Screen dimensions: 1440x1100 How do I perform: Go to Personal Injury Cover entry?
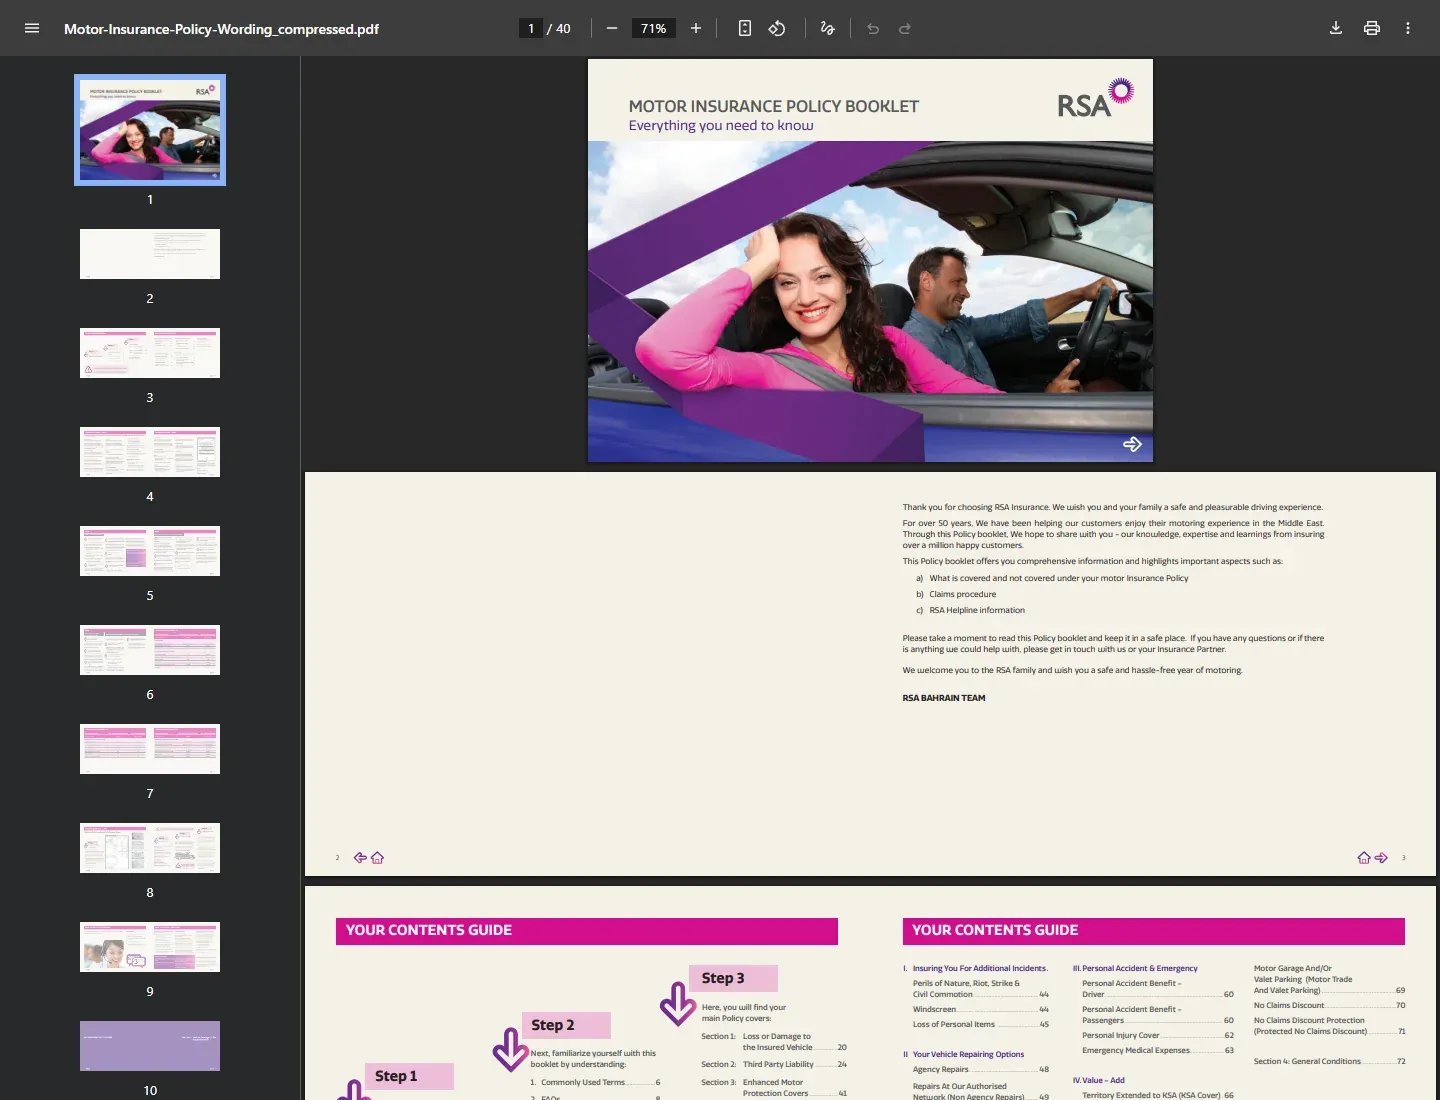1158,1035
